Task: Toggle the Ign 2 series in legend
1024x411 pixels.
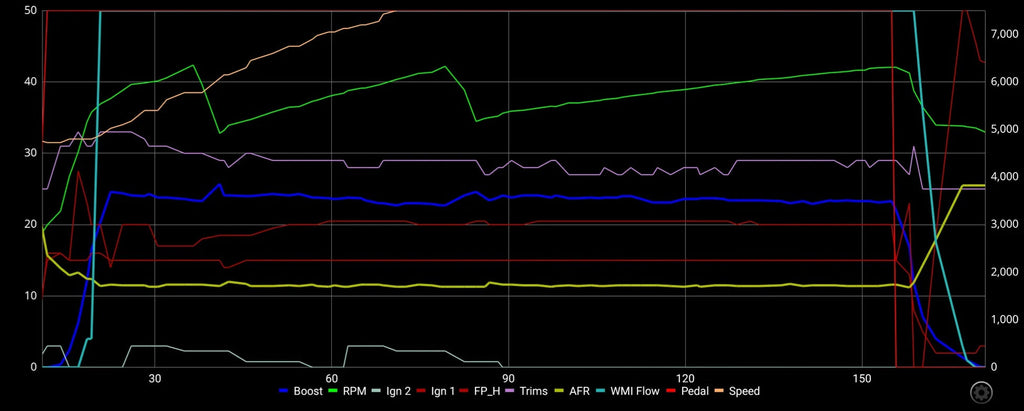Action: click(392, 391)
